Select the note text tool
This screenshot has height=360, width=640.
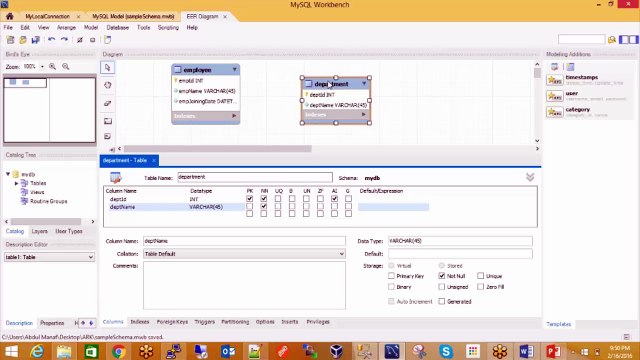[107, 136]
